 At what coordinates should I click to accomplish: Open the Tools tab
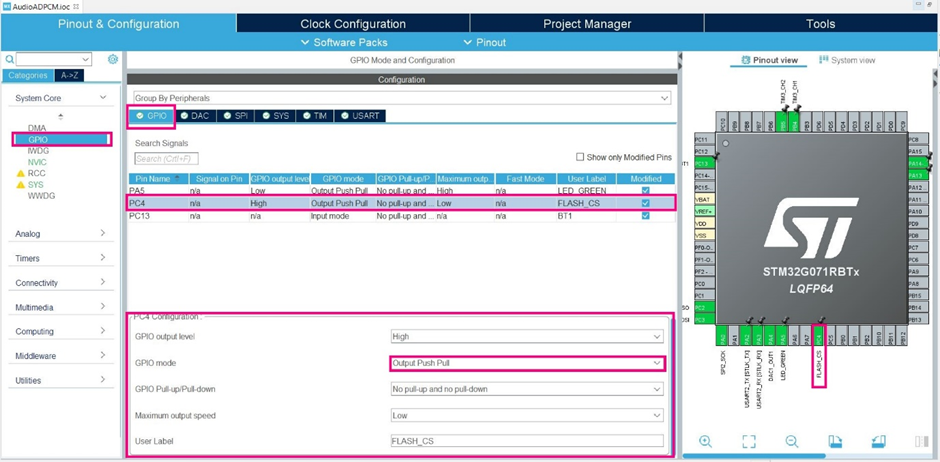click(821, 24)
